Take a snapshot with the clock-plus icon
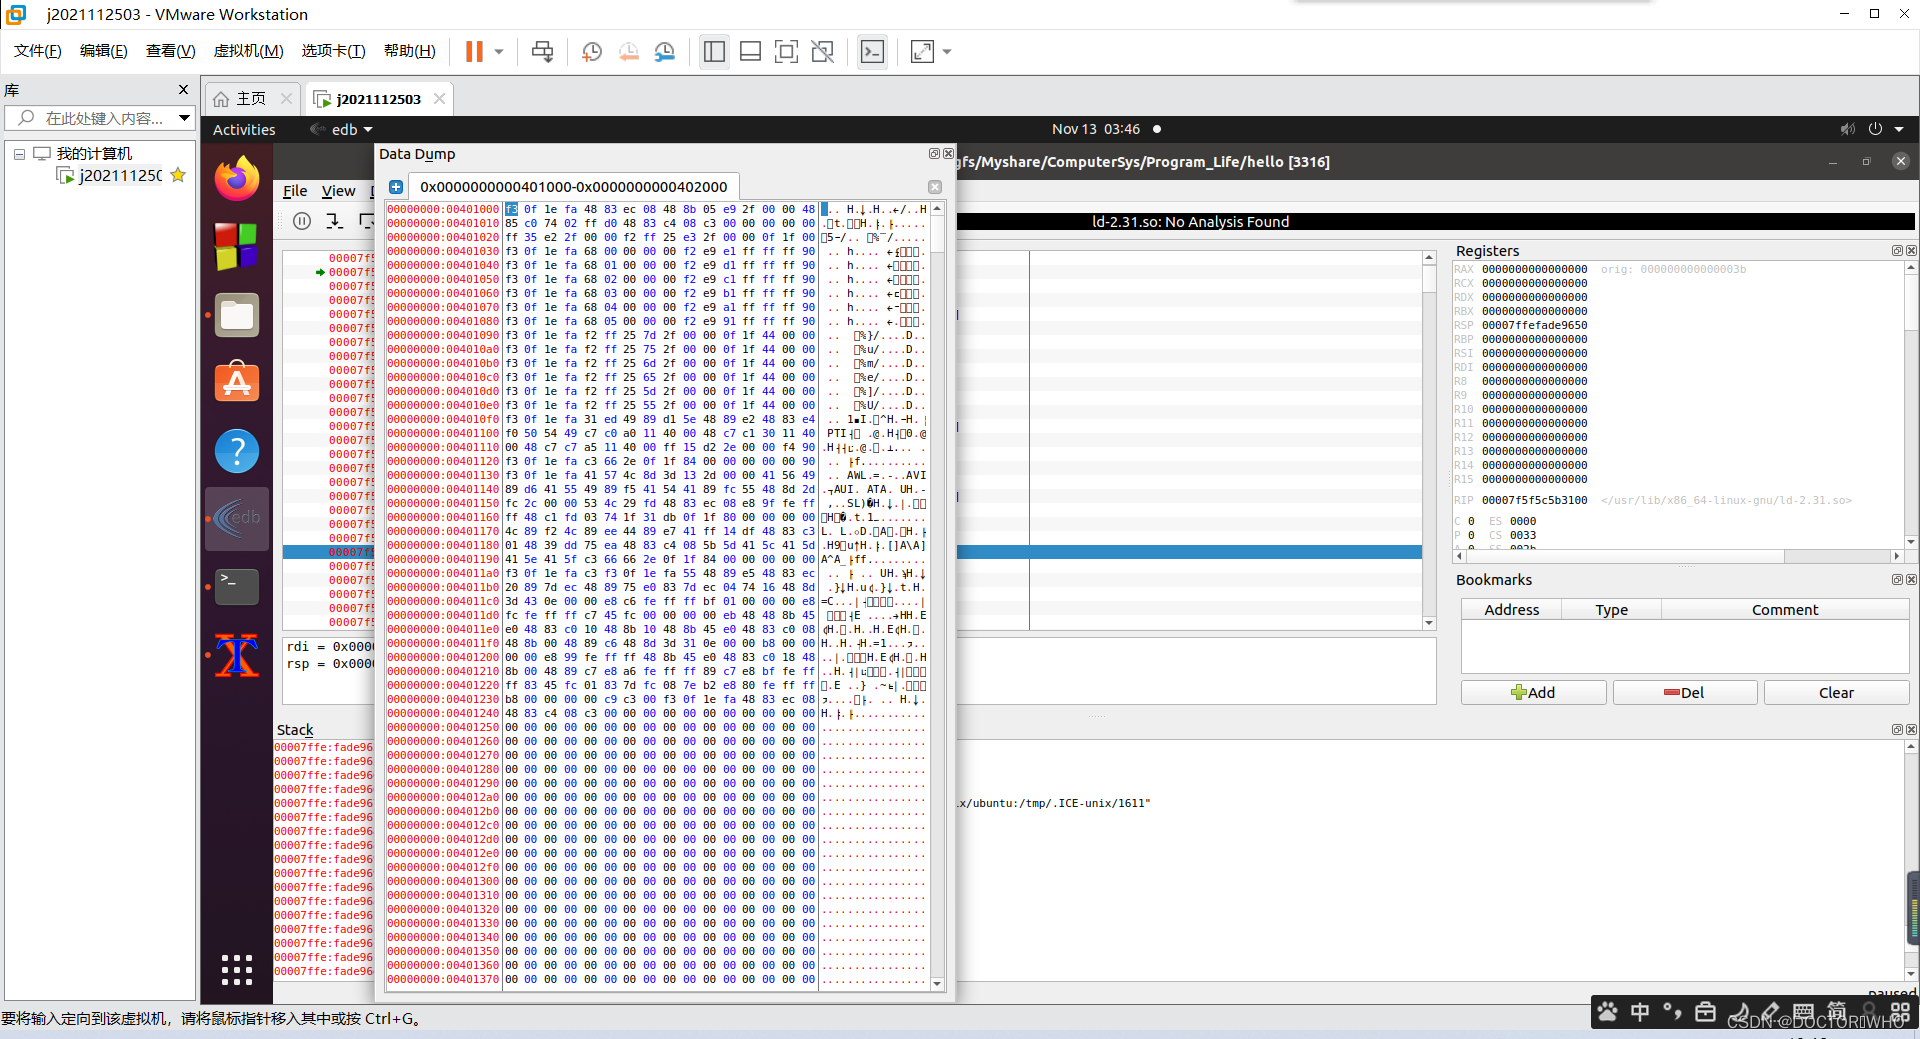 592,52
